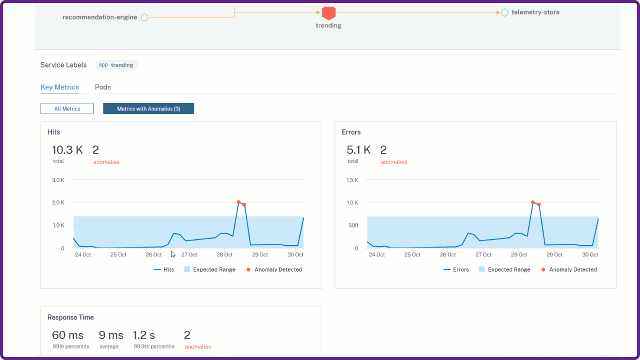
Task: Click anomalies count in Errors card
Action: pyautogui.click(x=384, y=150)
